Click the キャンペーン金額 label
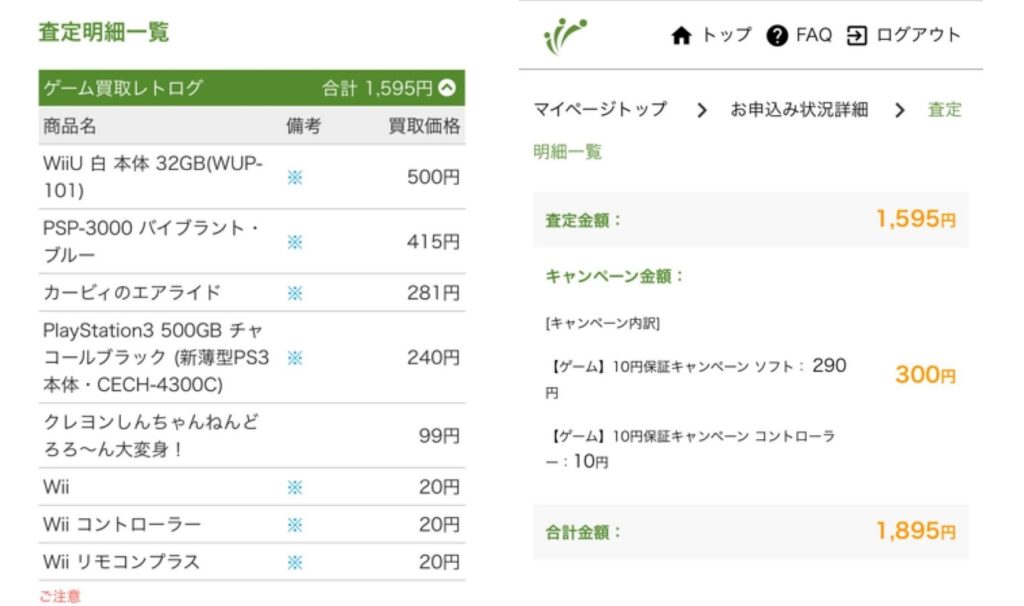 coord(614,276)
